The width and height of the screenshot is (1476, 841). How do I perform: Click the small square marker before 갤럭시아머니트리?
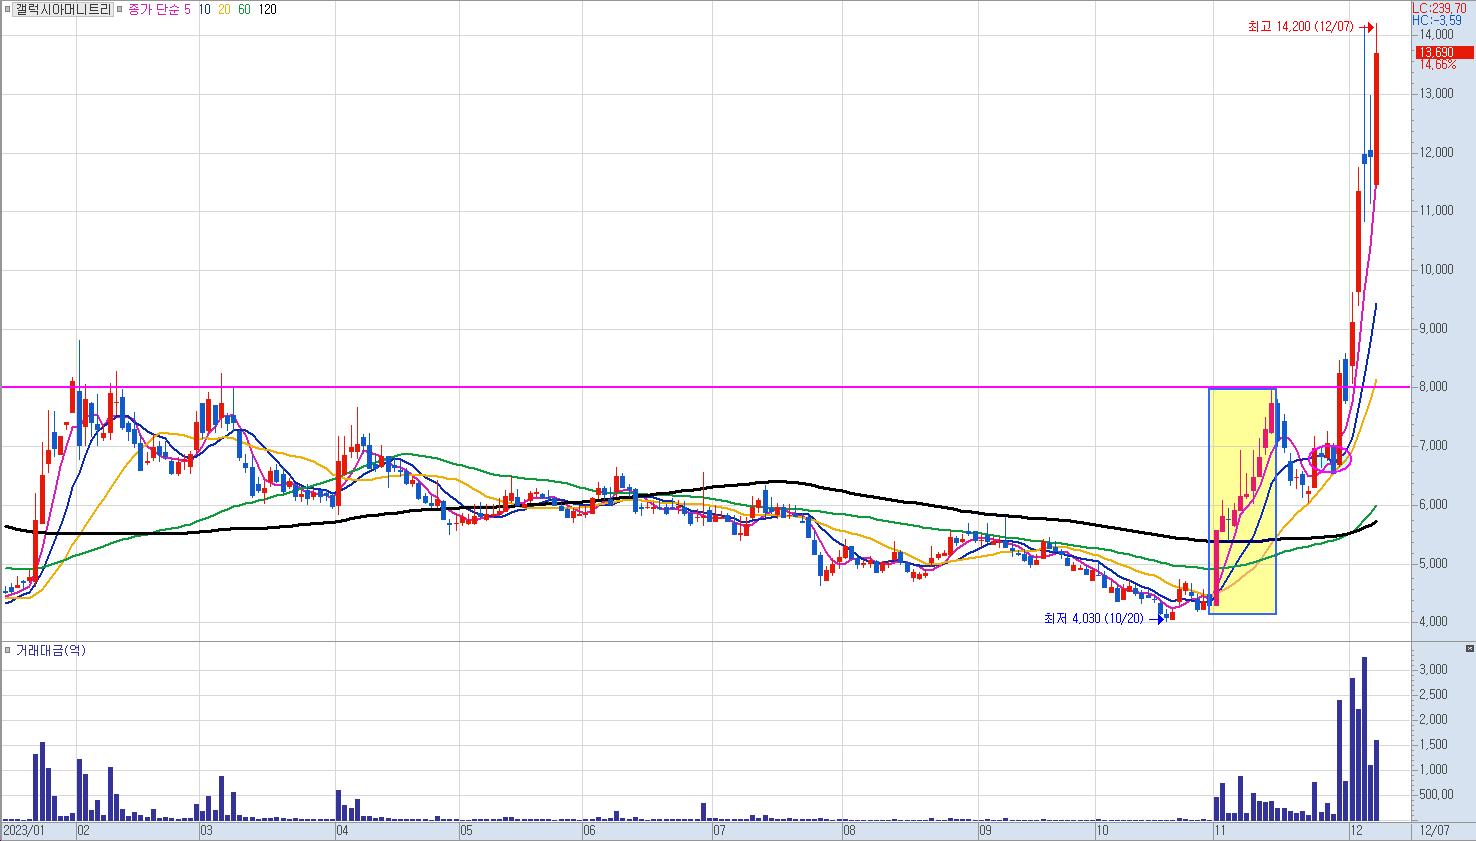click(x=8, y=9)
